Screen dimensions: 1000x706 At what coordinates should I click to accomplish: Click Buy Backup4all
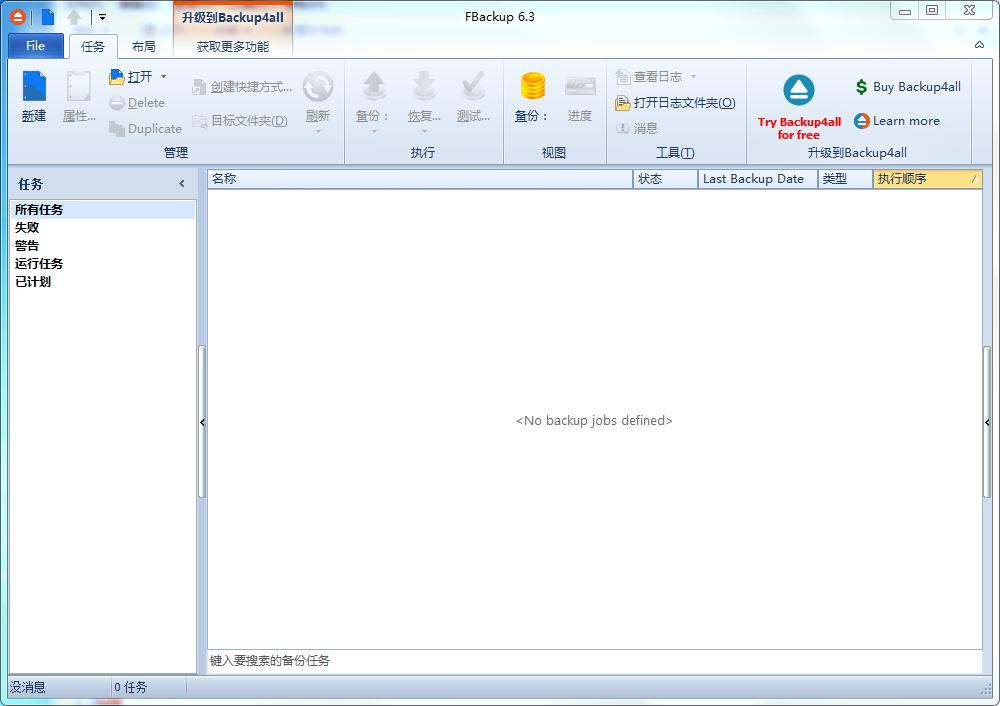908,87
